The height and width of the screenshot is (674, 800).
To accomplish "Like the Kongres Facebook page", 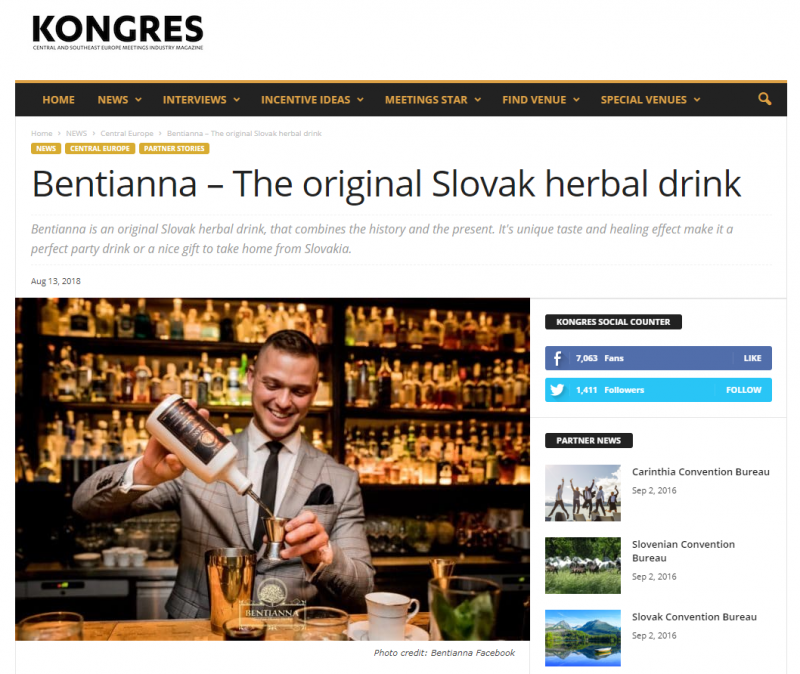I will pos(752,358).
